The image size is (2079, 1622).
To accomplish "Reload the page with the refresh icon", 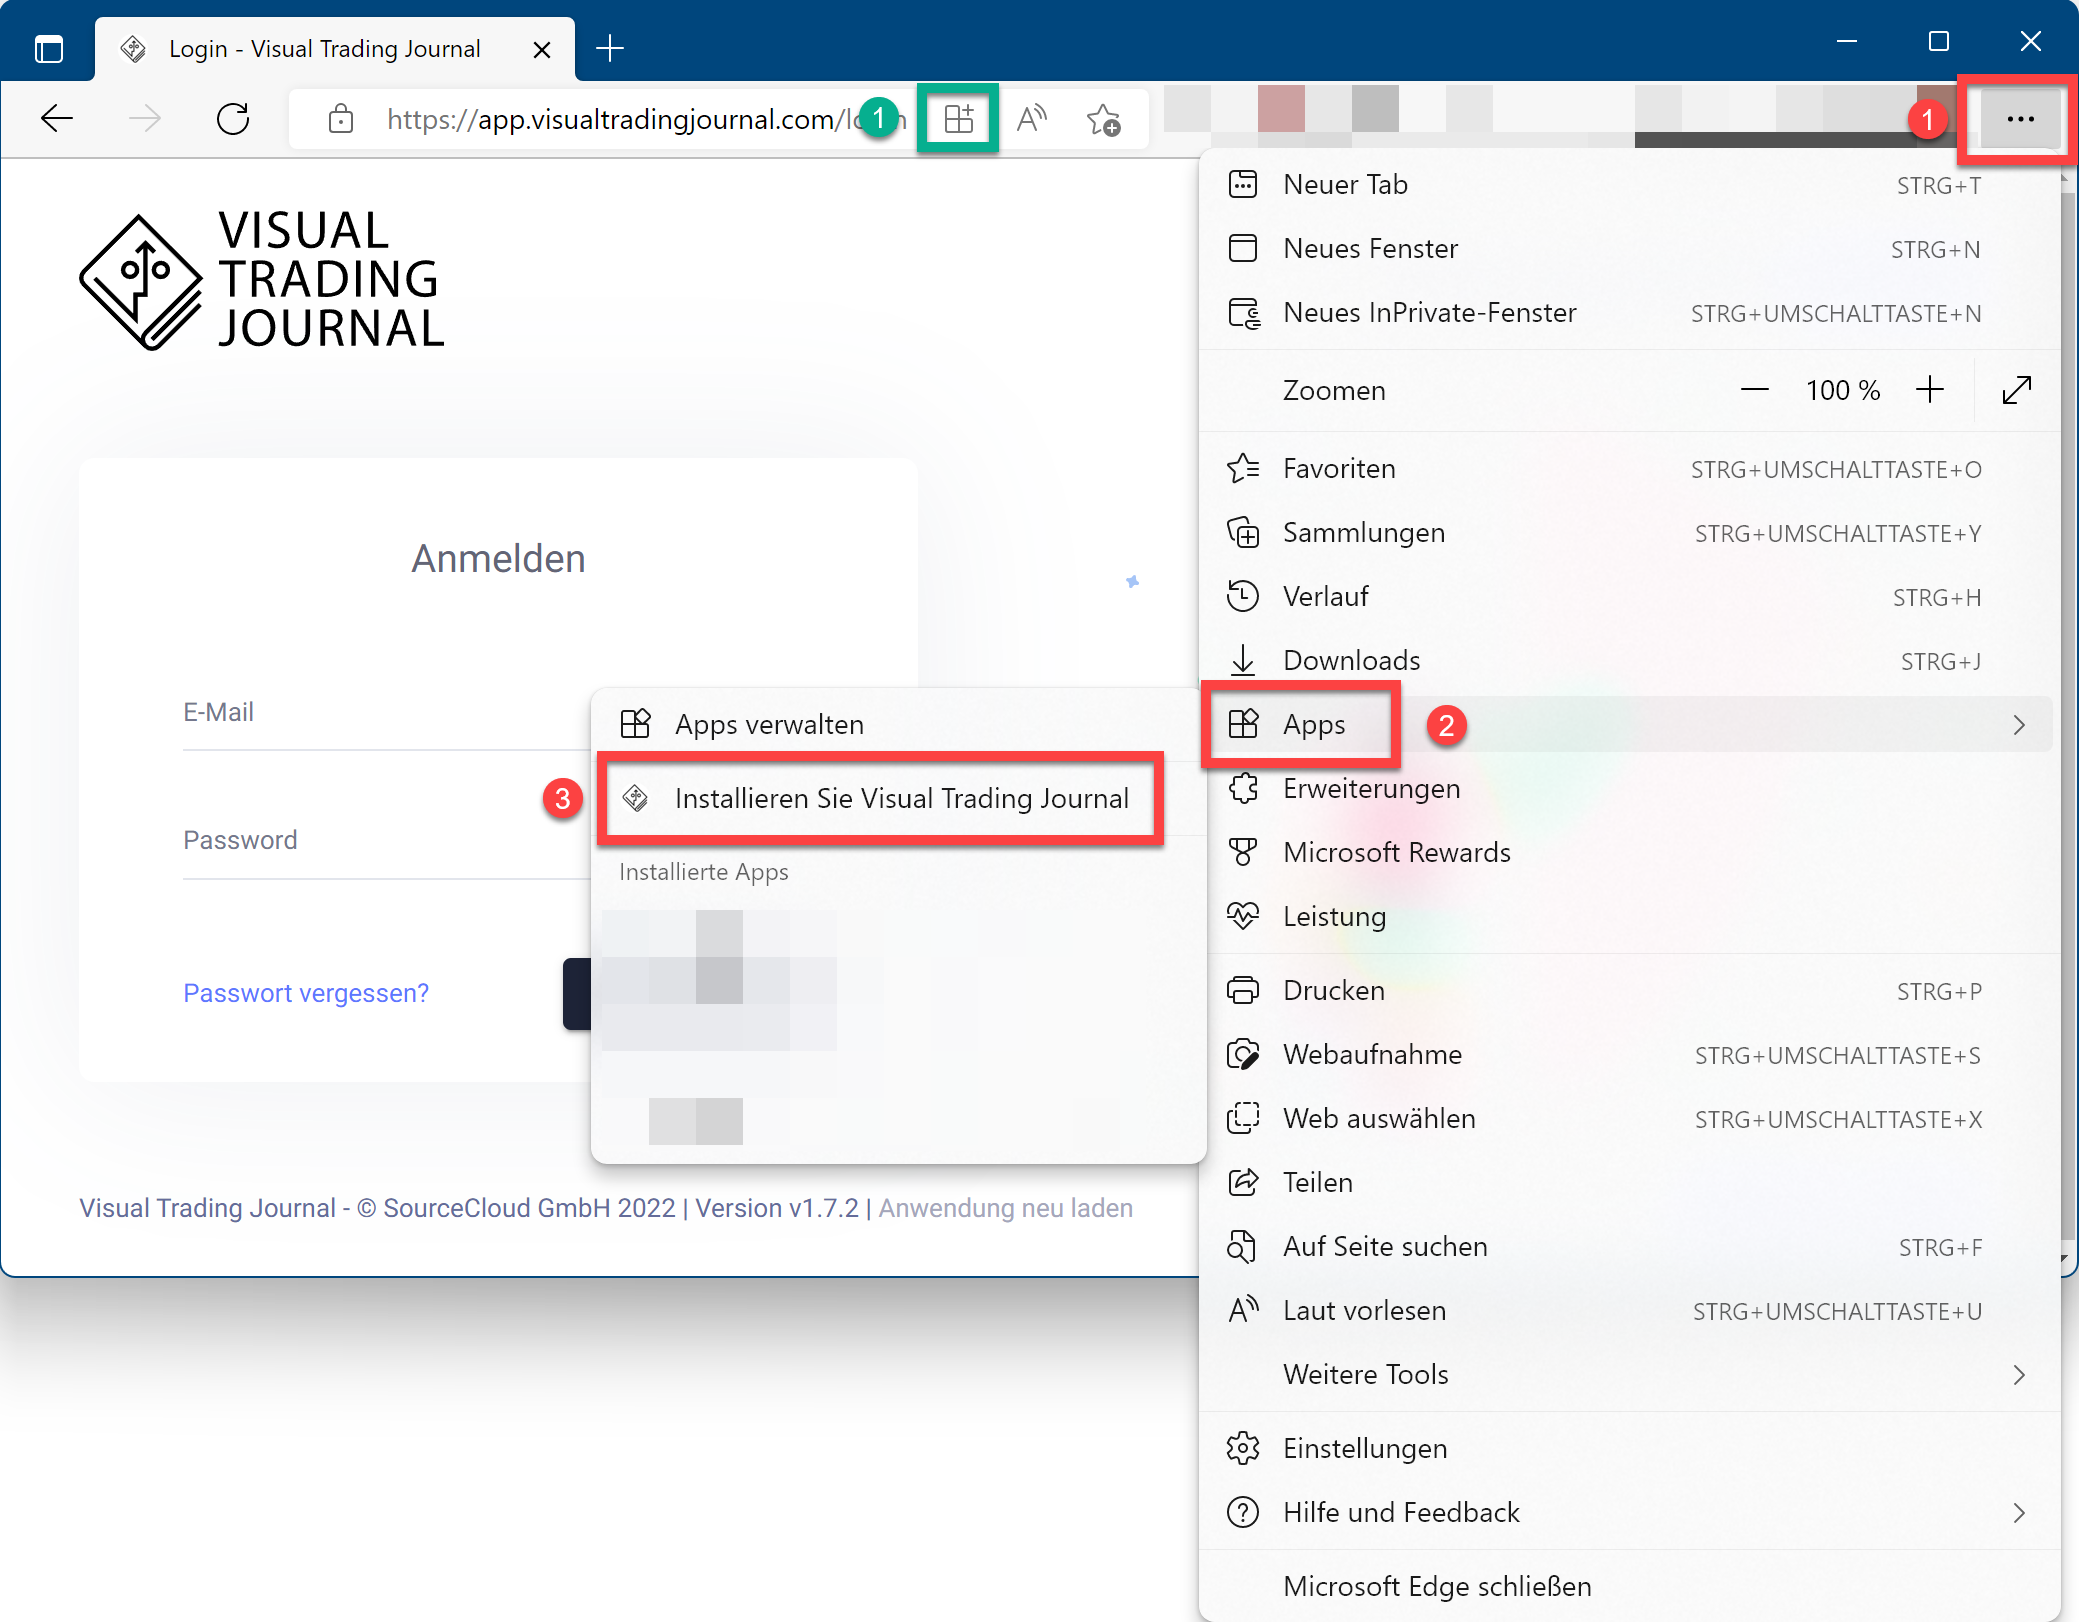I will tap(233, 119).
